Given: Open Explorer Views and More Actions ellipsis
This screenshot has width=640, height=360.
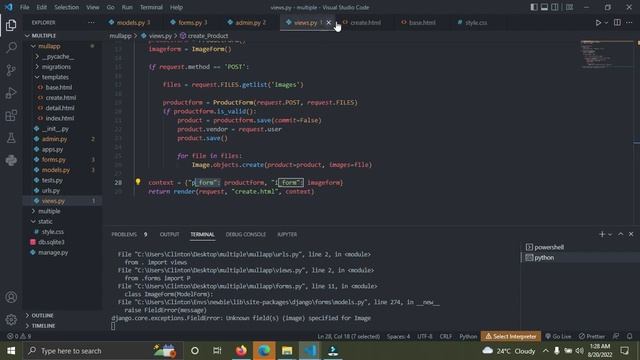Looking at the screenshot, I should (91, 23).
